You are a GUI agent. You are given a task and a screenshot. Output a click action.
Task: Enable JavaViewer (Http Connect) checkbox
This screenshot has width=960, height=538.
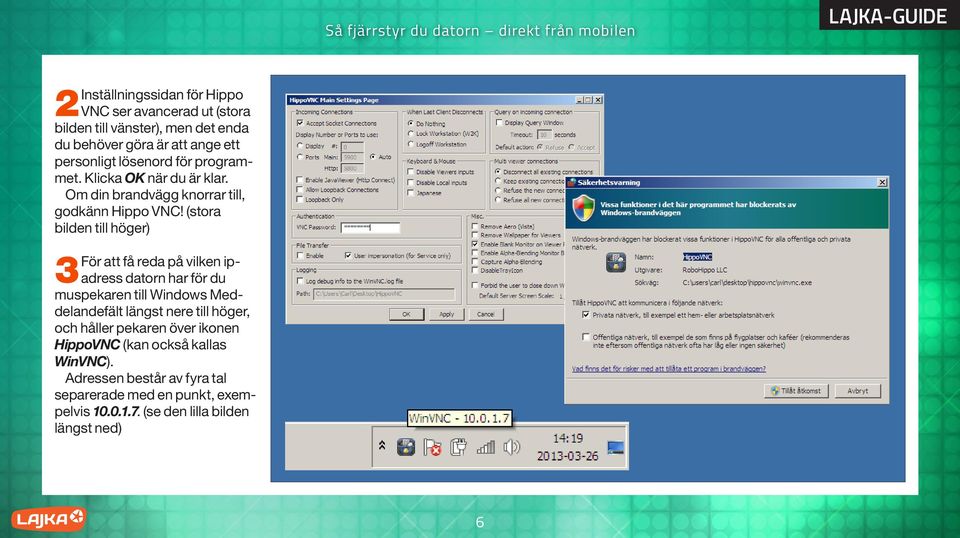point(299,180)
